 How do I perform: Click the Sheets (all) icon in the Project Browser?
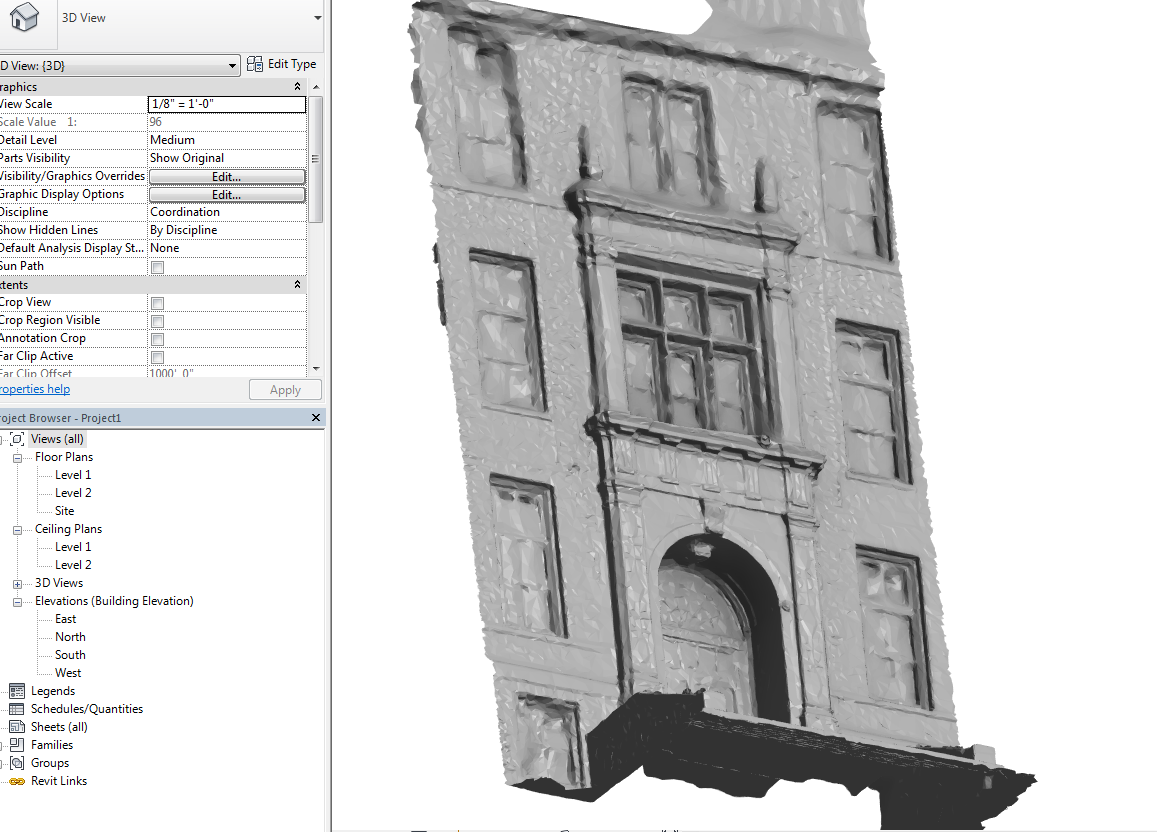pyautogui.click(x=17, y=726)
